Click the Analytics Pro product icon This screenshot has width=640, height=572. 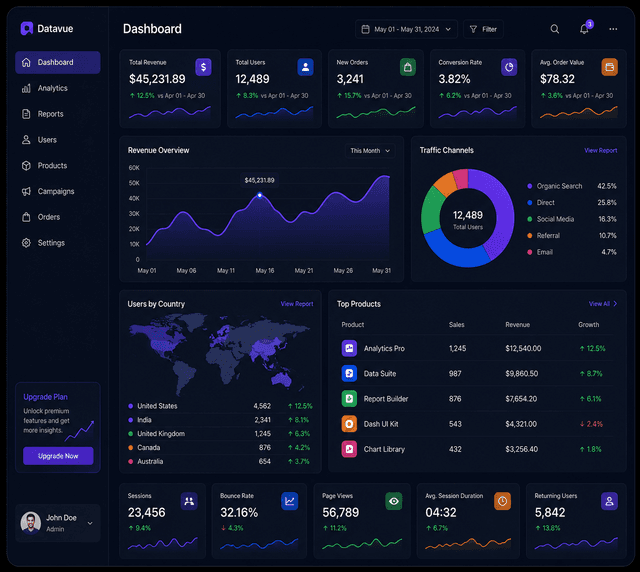tap(349, 348)
